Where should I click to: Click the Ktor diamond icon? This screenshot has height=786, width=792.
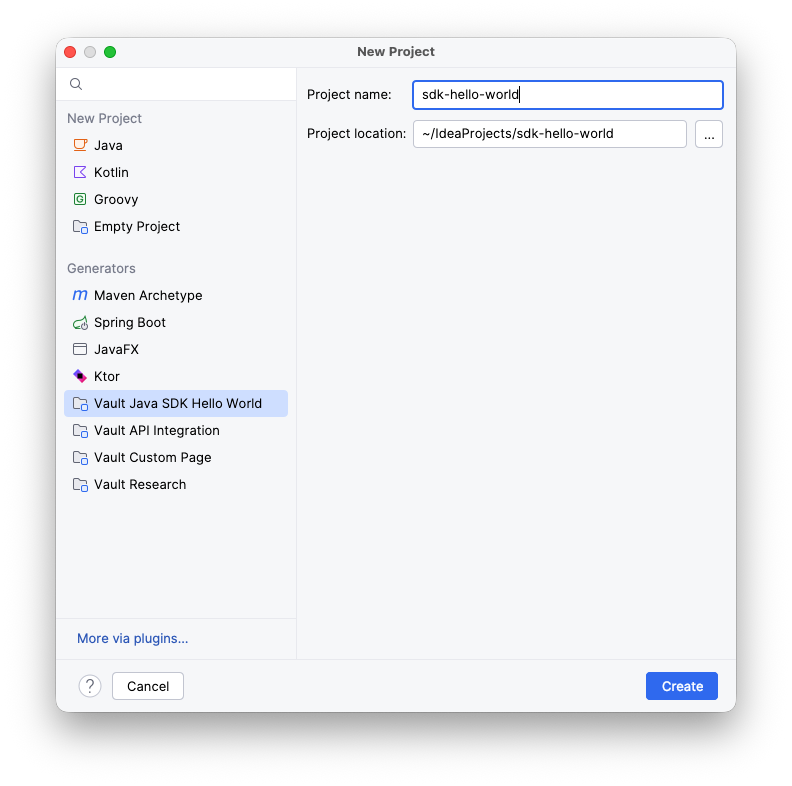pyautogui.click(x=80, y=376)
